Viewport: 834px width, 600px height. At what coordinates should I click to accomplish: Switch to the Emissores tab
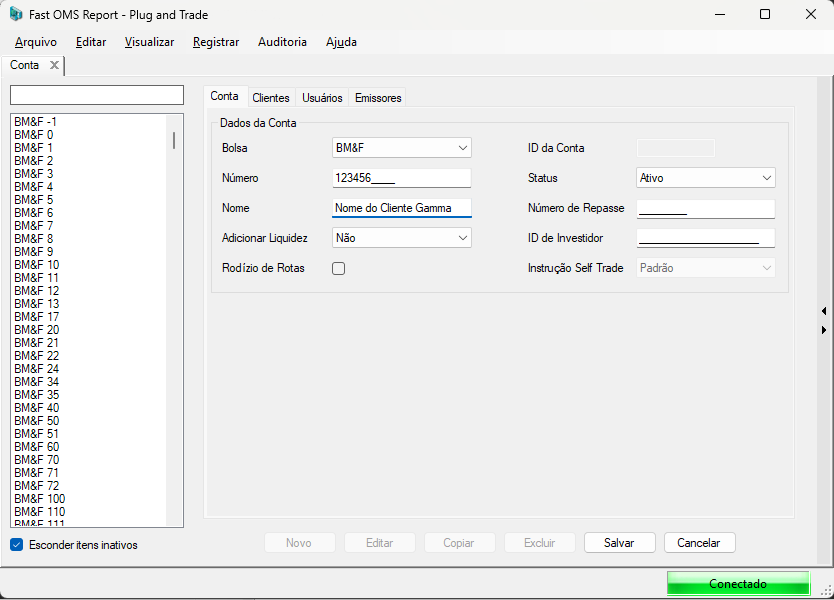[x=378, y=98]
